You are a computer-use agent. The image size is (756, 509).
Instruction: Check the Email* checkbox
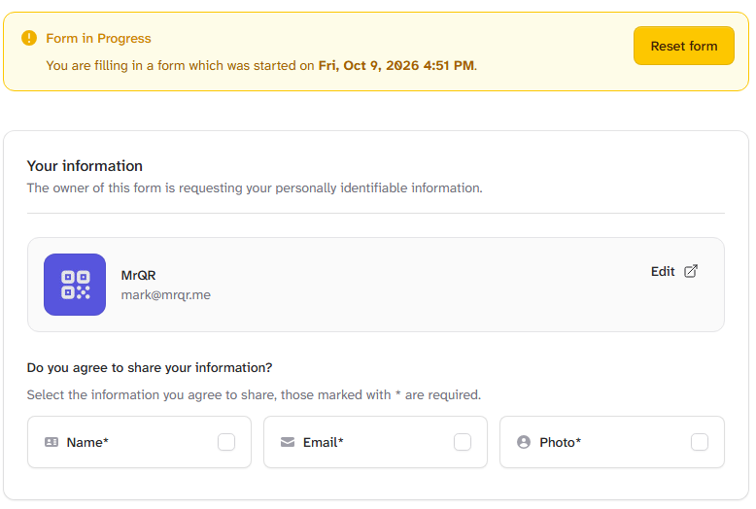pos(462,442)
